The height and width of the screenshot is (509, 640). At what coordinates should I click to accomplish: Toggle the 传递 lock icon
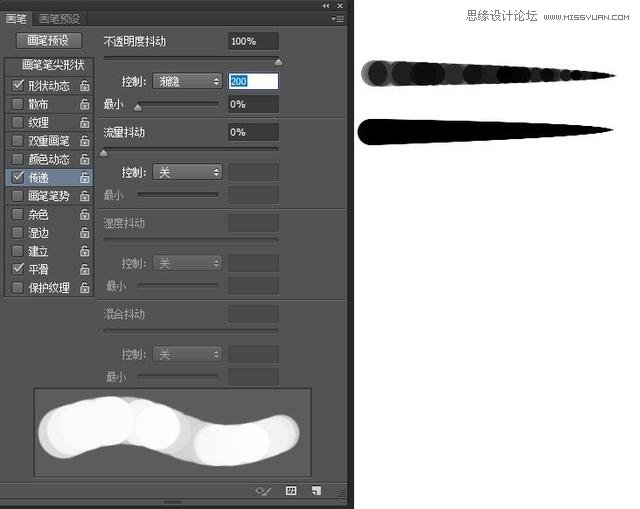point(84,178)
